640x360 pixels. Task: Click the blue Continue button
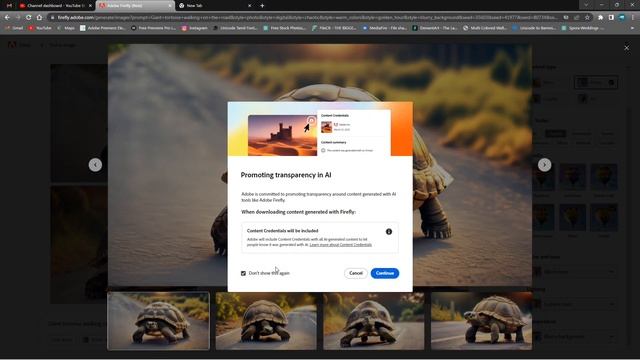click(x=384, y=273)
